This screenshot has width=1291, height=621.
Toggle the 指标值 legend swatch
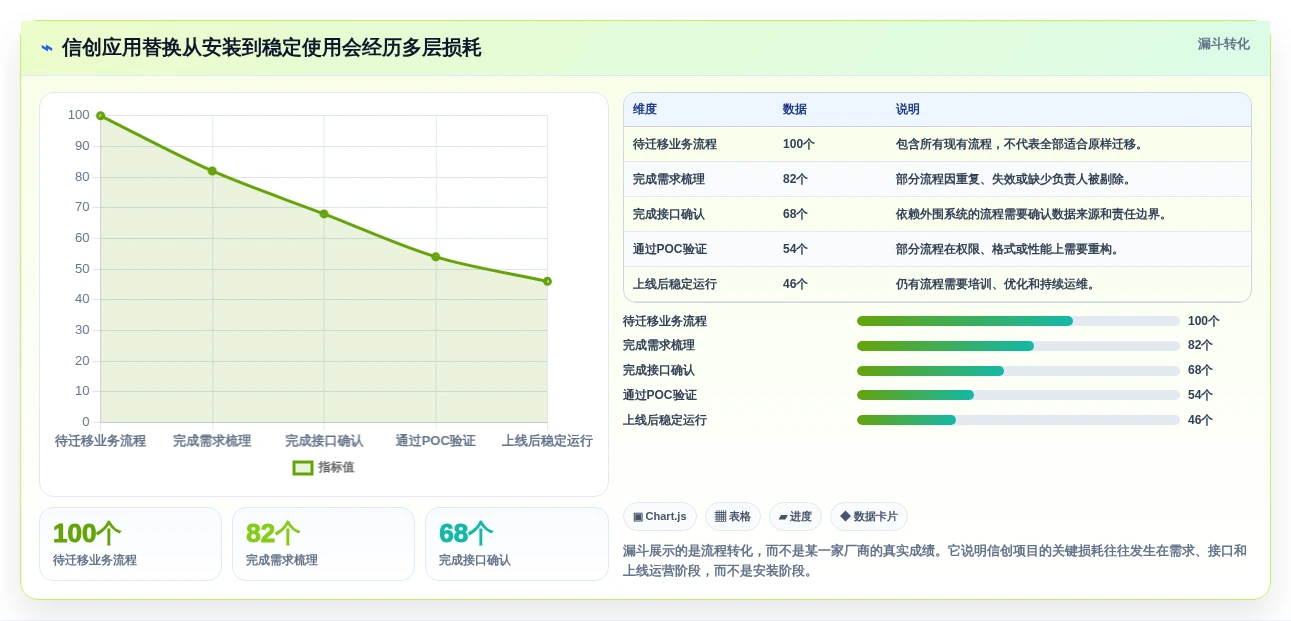click(x=303, y=468)
